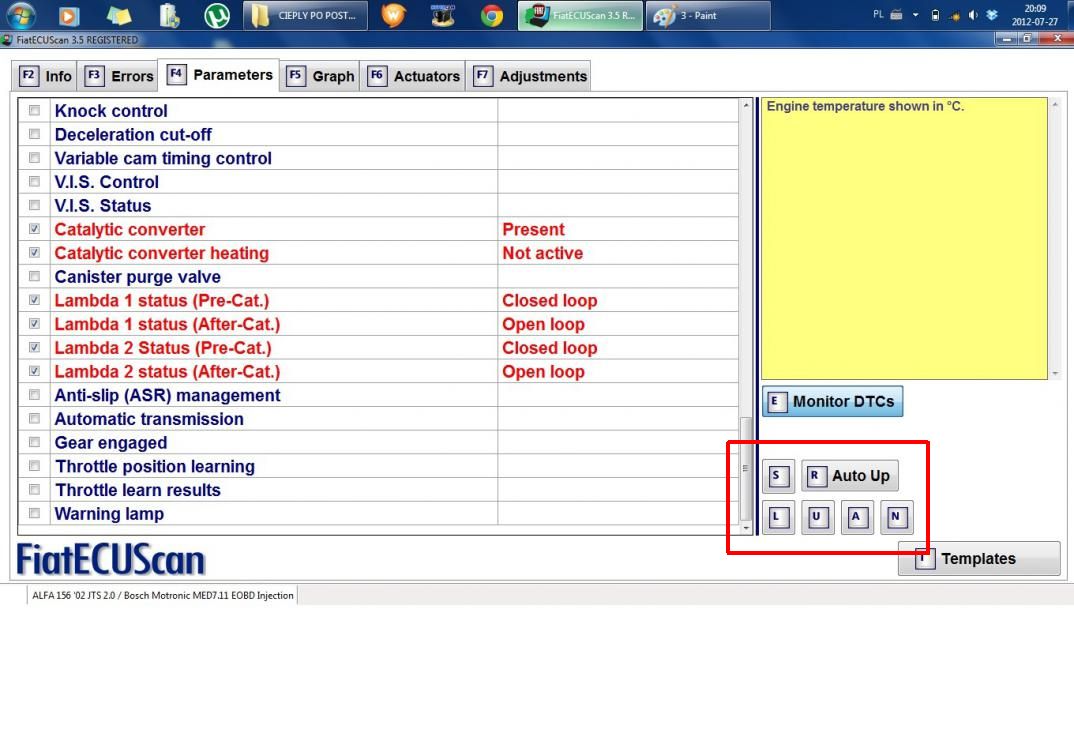Click parameter list scroll down arrow

pyautogui.click(x=746, y=528)
